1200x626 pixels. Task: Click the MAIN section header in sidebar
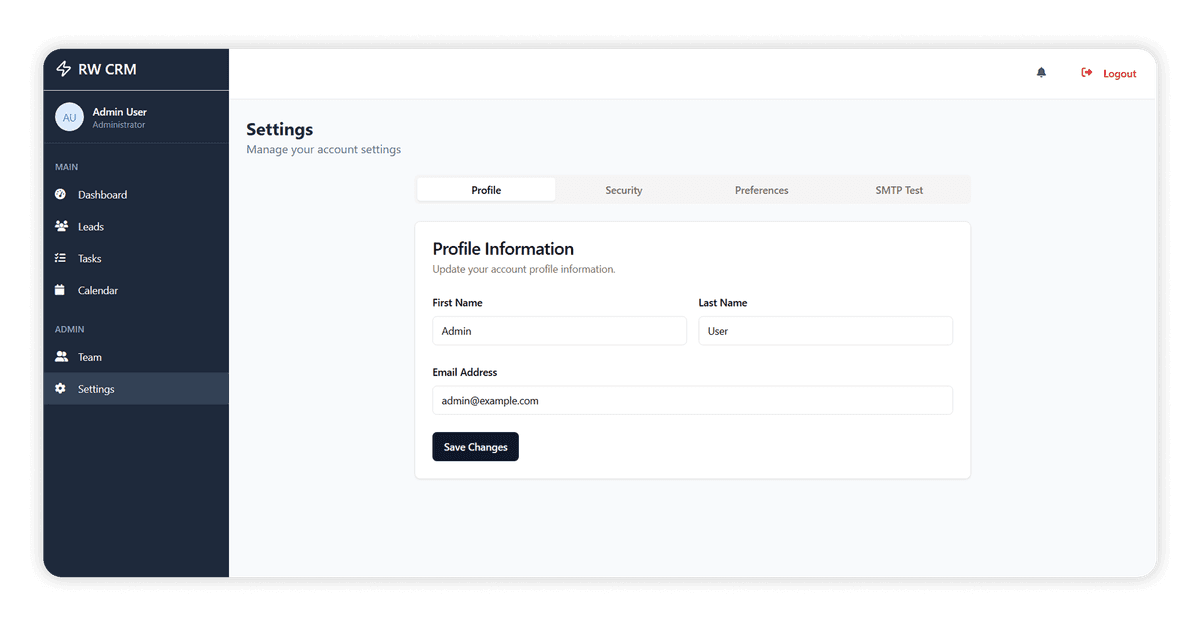coord(67,167)
